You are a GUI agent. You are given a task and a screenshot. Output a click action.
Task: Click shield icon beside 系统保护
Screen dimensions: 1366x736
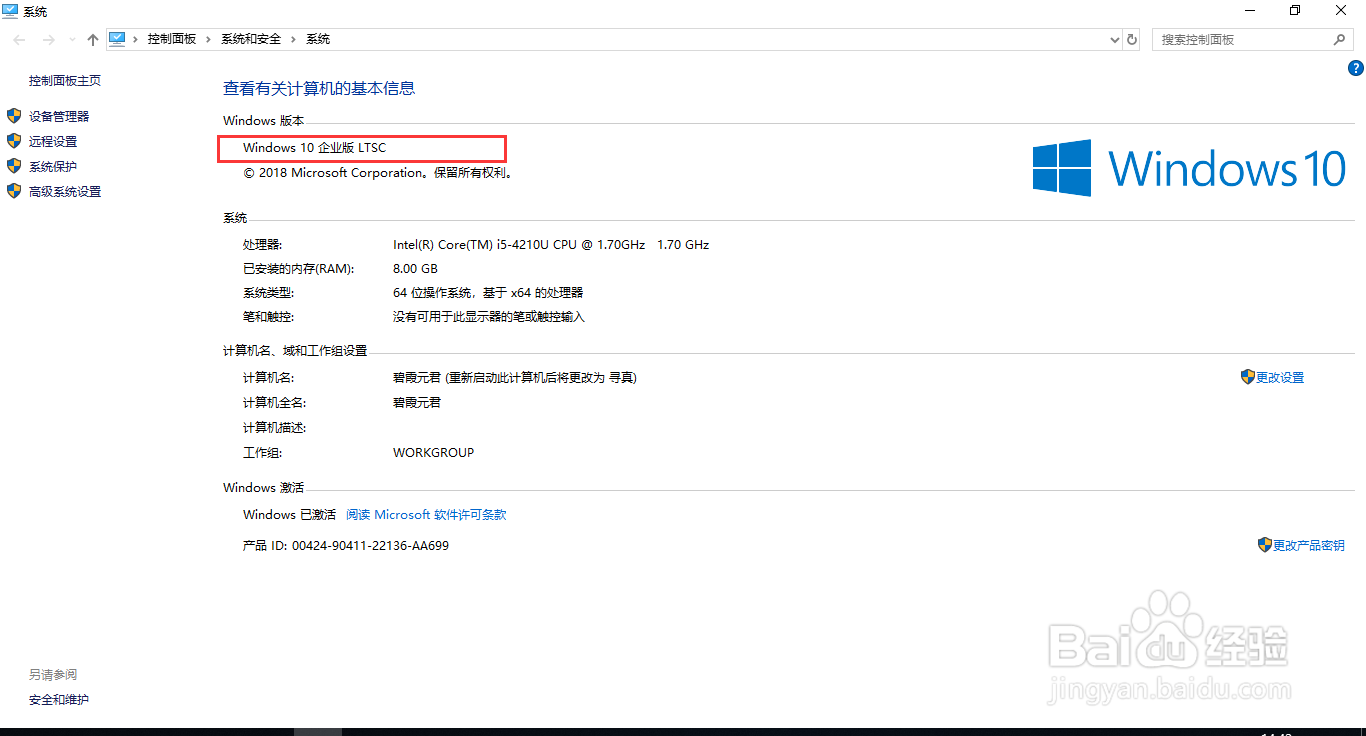14,166
